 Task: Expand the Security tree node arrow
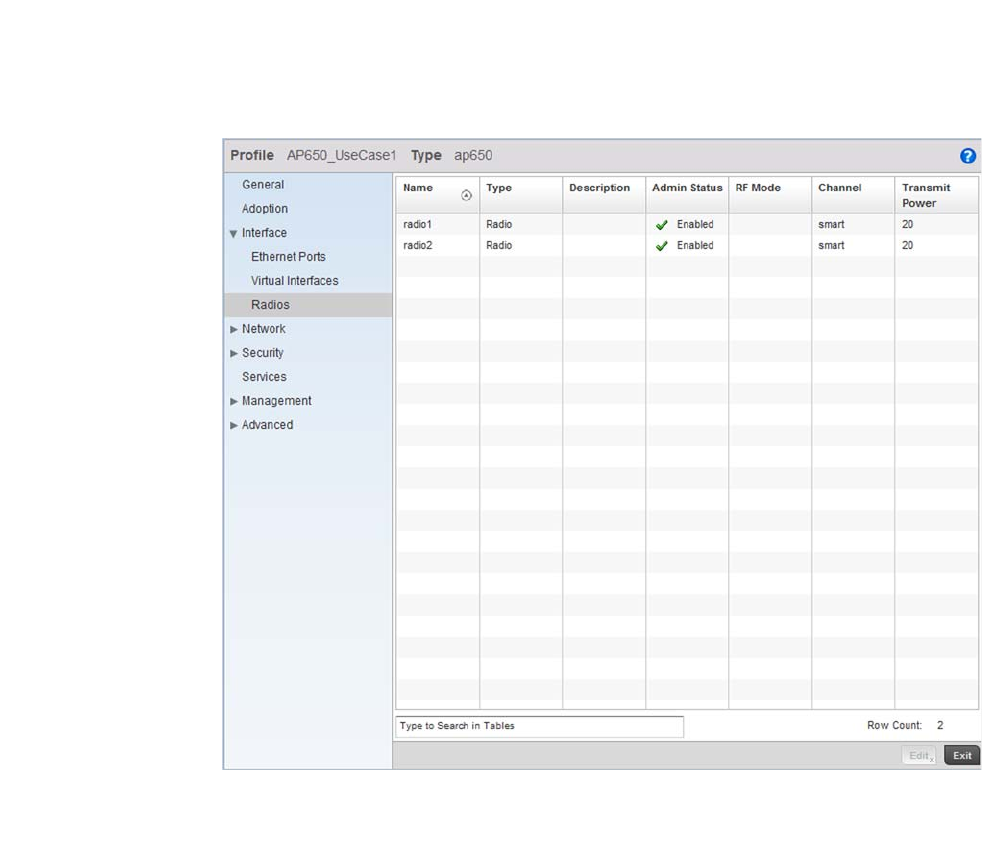(234, 353)
